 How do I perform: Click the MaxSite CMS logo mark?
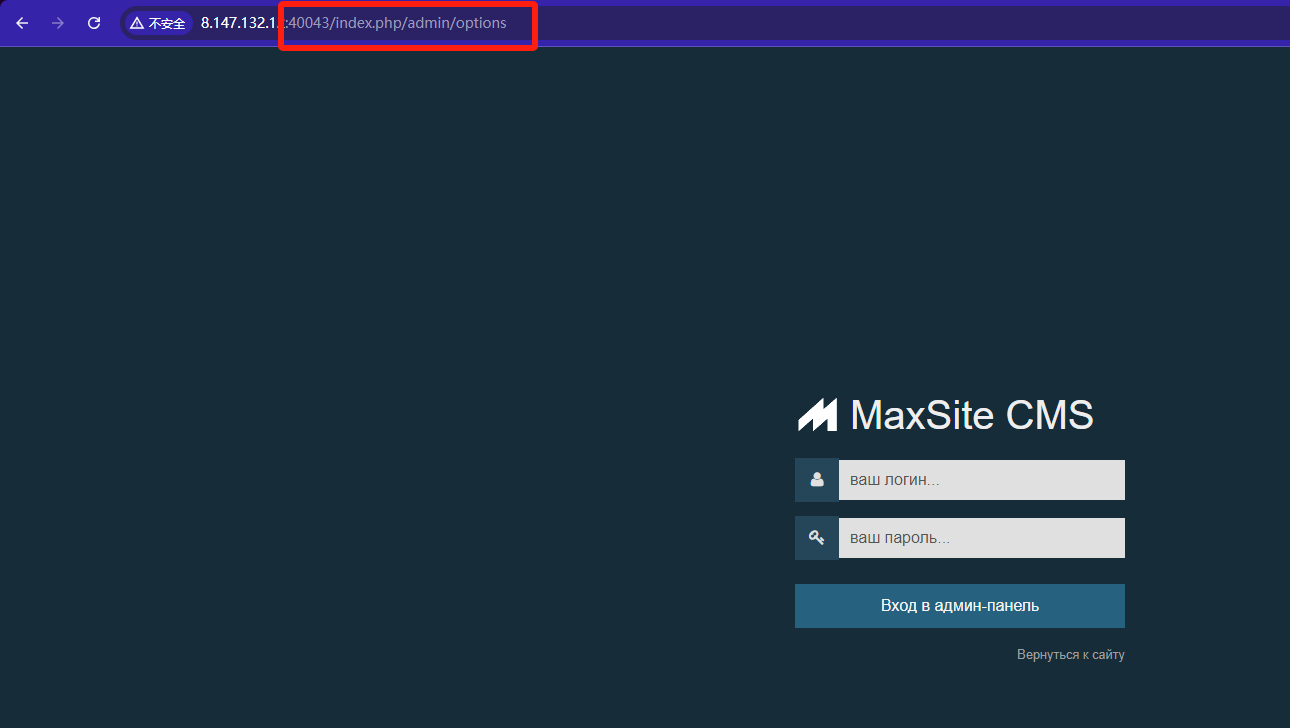[x=817, y=415]
